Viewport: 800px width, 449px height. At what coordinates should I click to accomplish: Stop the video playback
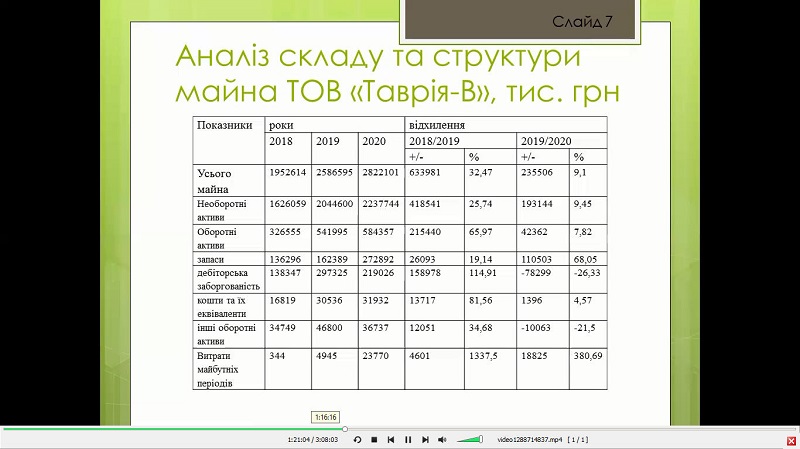click(x=374, y=439)
